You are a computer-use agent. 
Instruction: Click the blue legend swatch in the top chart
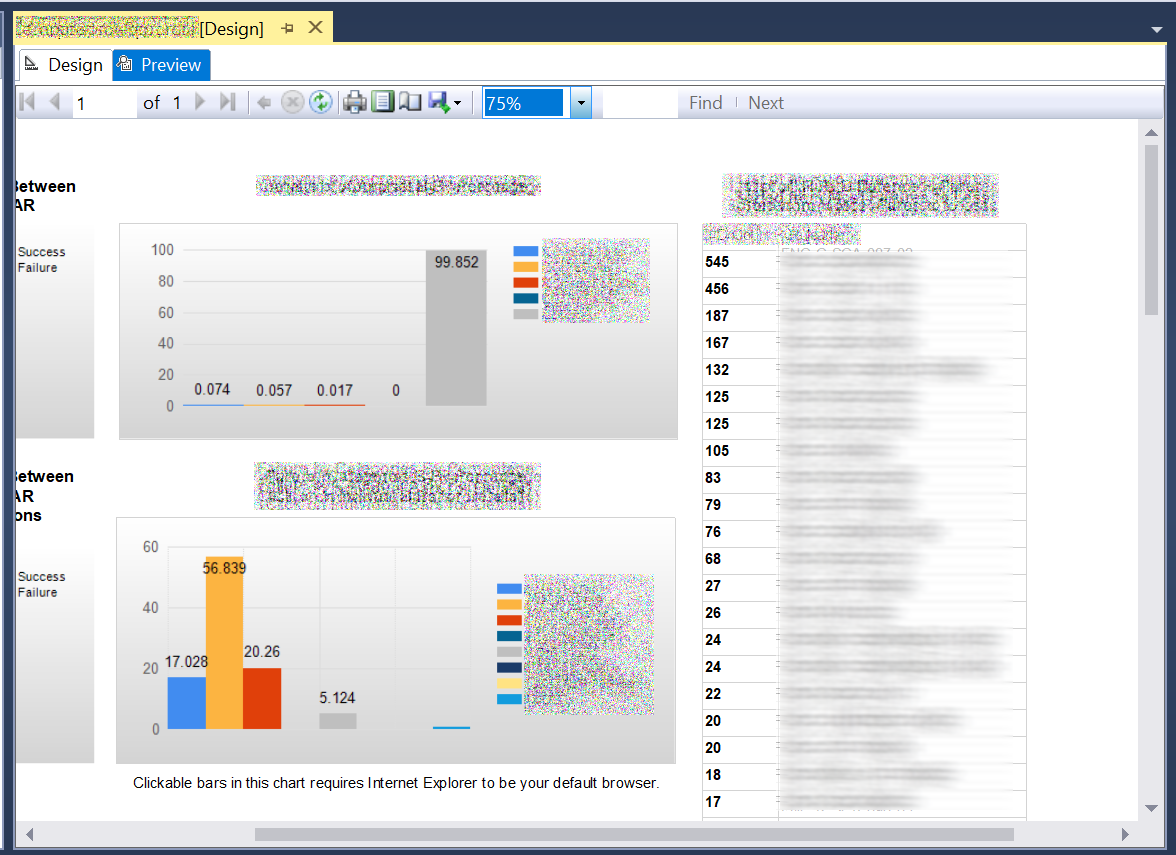(x=526, y=251)
